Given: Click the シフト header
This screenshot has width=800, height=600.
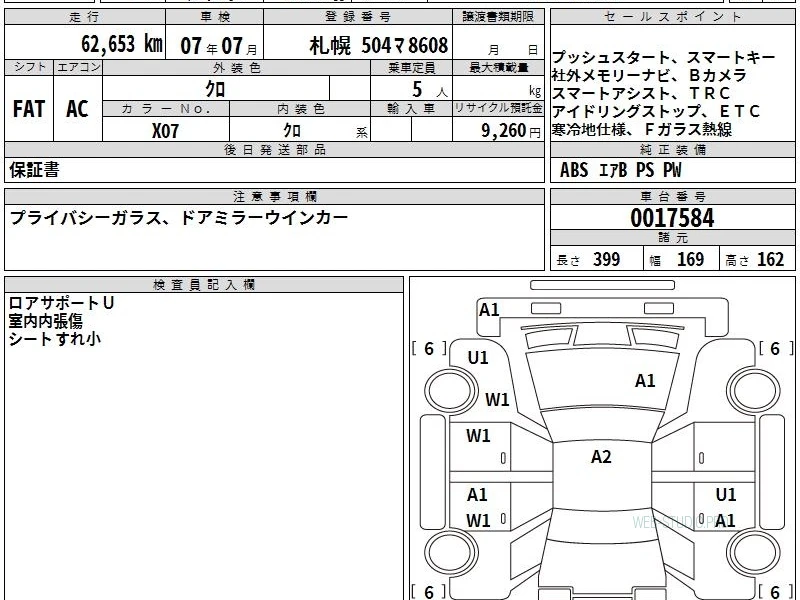Looking at the screenshot, I should [x=29, y=67].
